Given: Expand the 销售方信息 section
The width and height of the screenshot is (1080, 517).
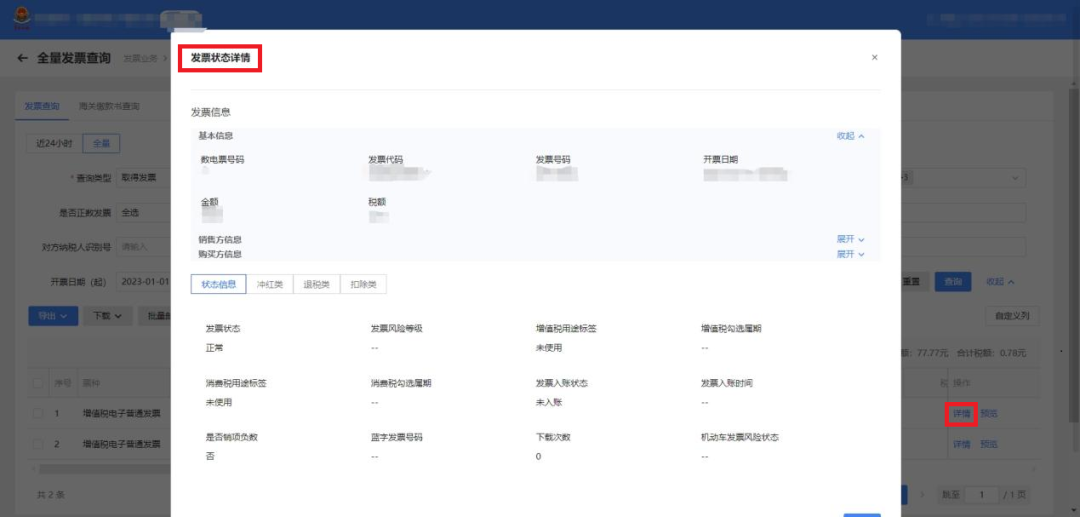Looking at the screenshot, I should click(851, 240).
